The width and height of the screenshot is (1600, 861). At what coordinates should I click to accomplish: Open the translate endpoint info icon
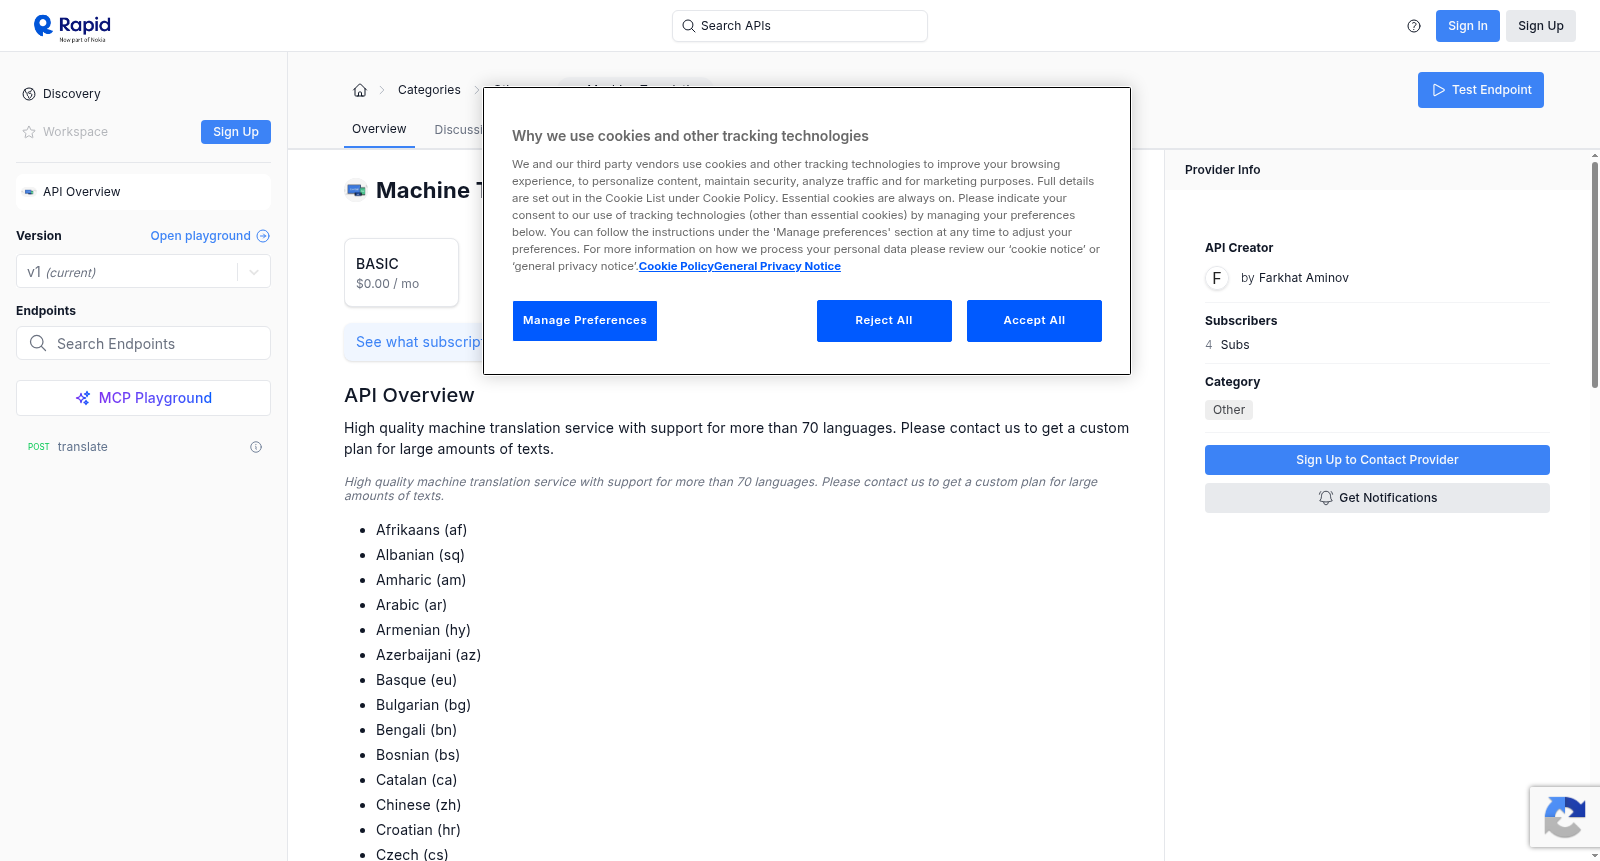256,447
